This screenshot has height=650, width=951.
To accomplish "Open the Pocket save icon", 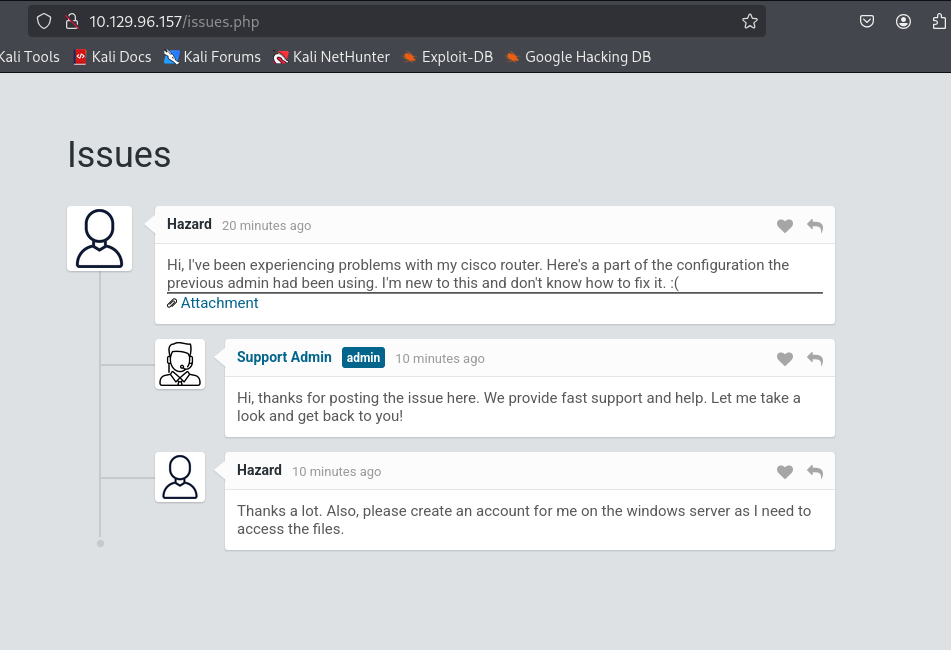I will pos(867,22).
